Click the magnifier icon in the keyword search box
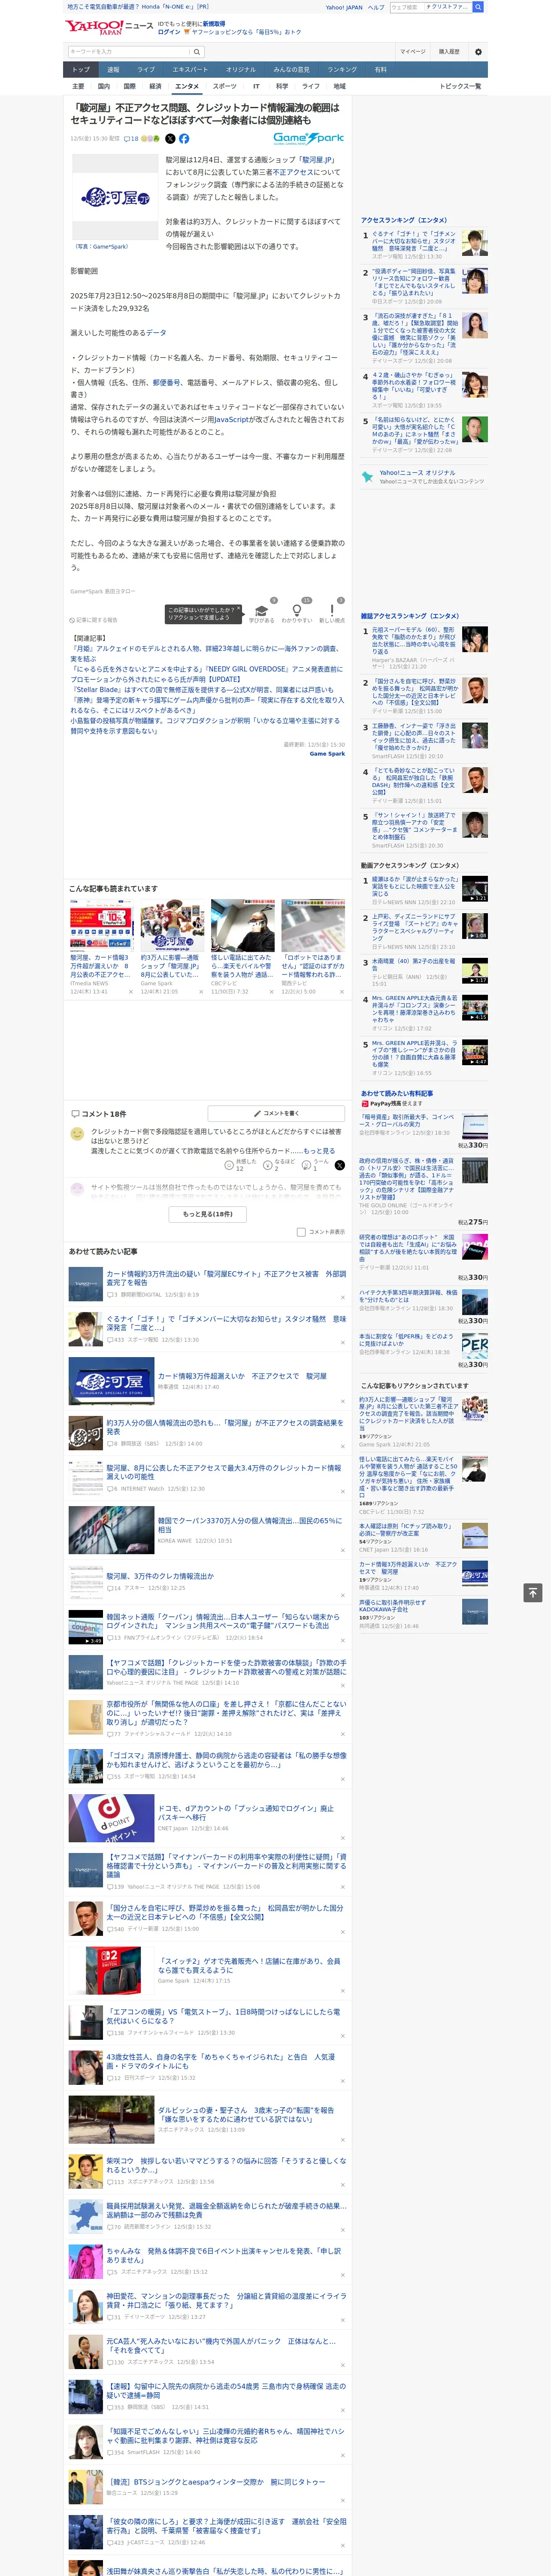This screenshot has height=2576, width=551. tap(197, 52)
